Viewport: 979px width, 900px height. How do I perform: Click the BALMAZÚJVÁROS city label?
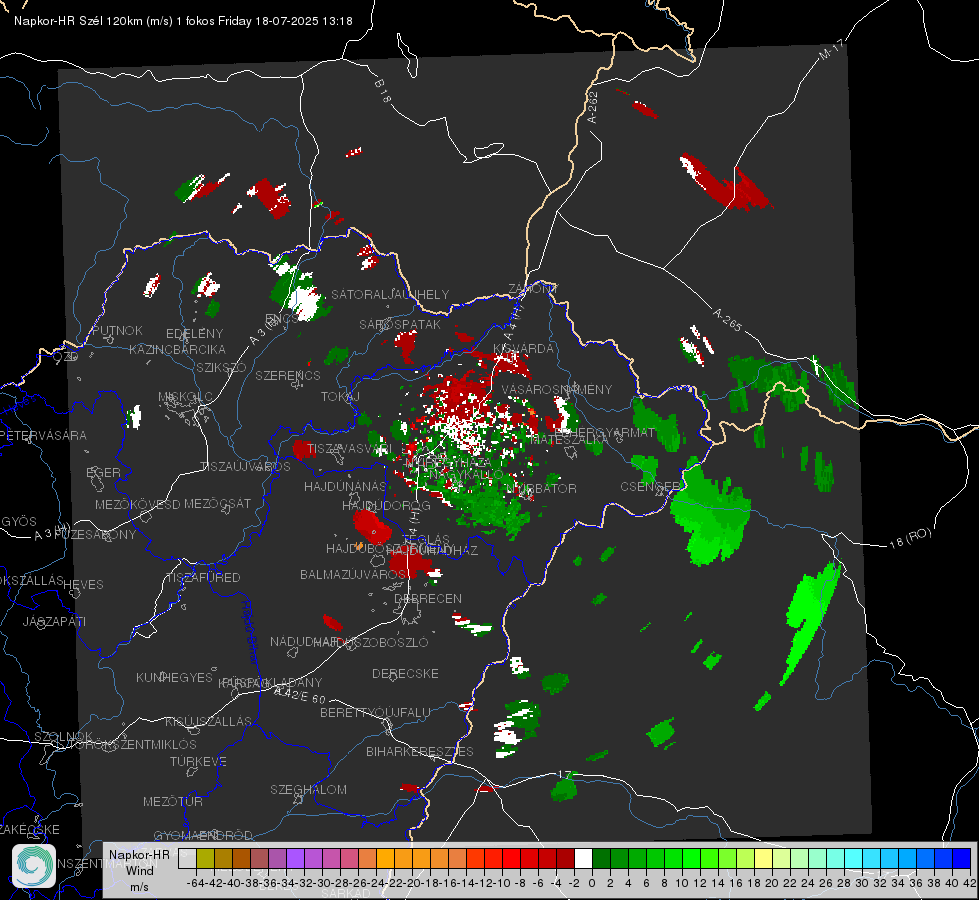click(353, 574)
